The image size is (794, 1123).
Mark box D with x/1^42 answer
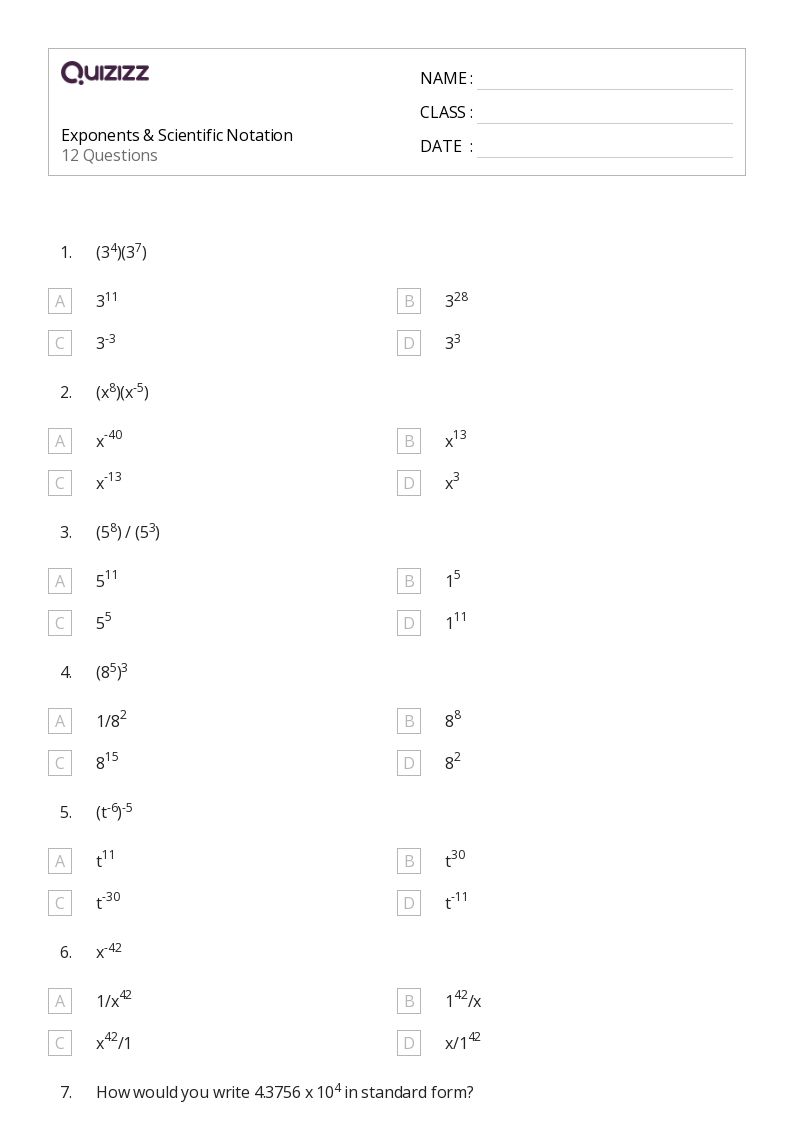pyautogui.click(x=408, y=1043)
